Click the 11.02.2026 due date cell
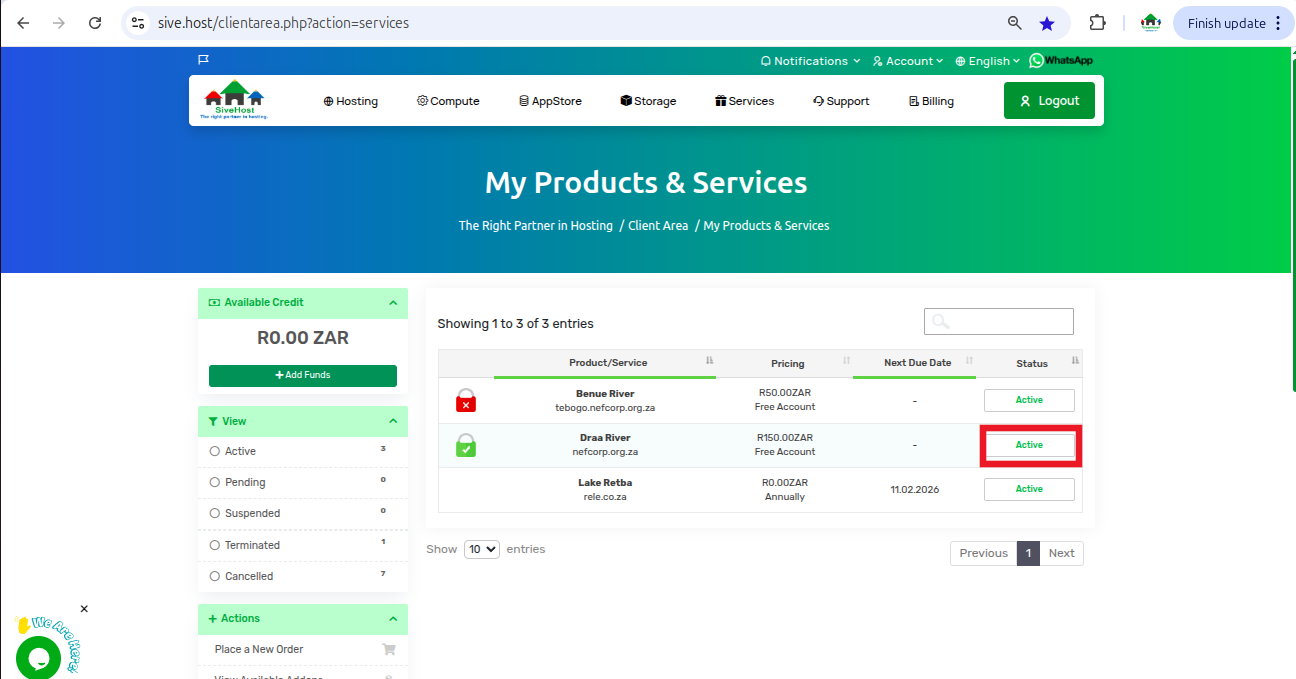Image resolution: width=1296 pixels, height=679 pixels. click(915, 490)
